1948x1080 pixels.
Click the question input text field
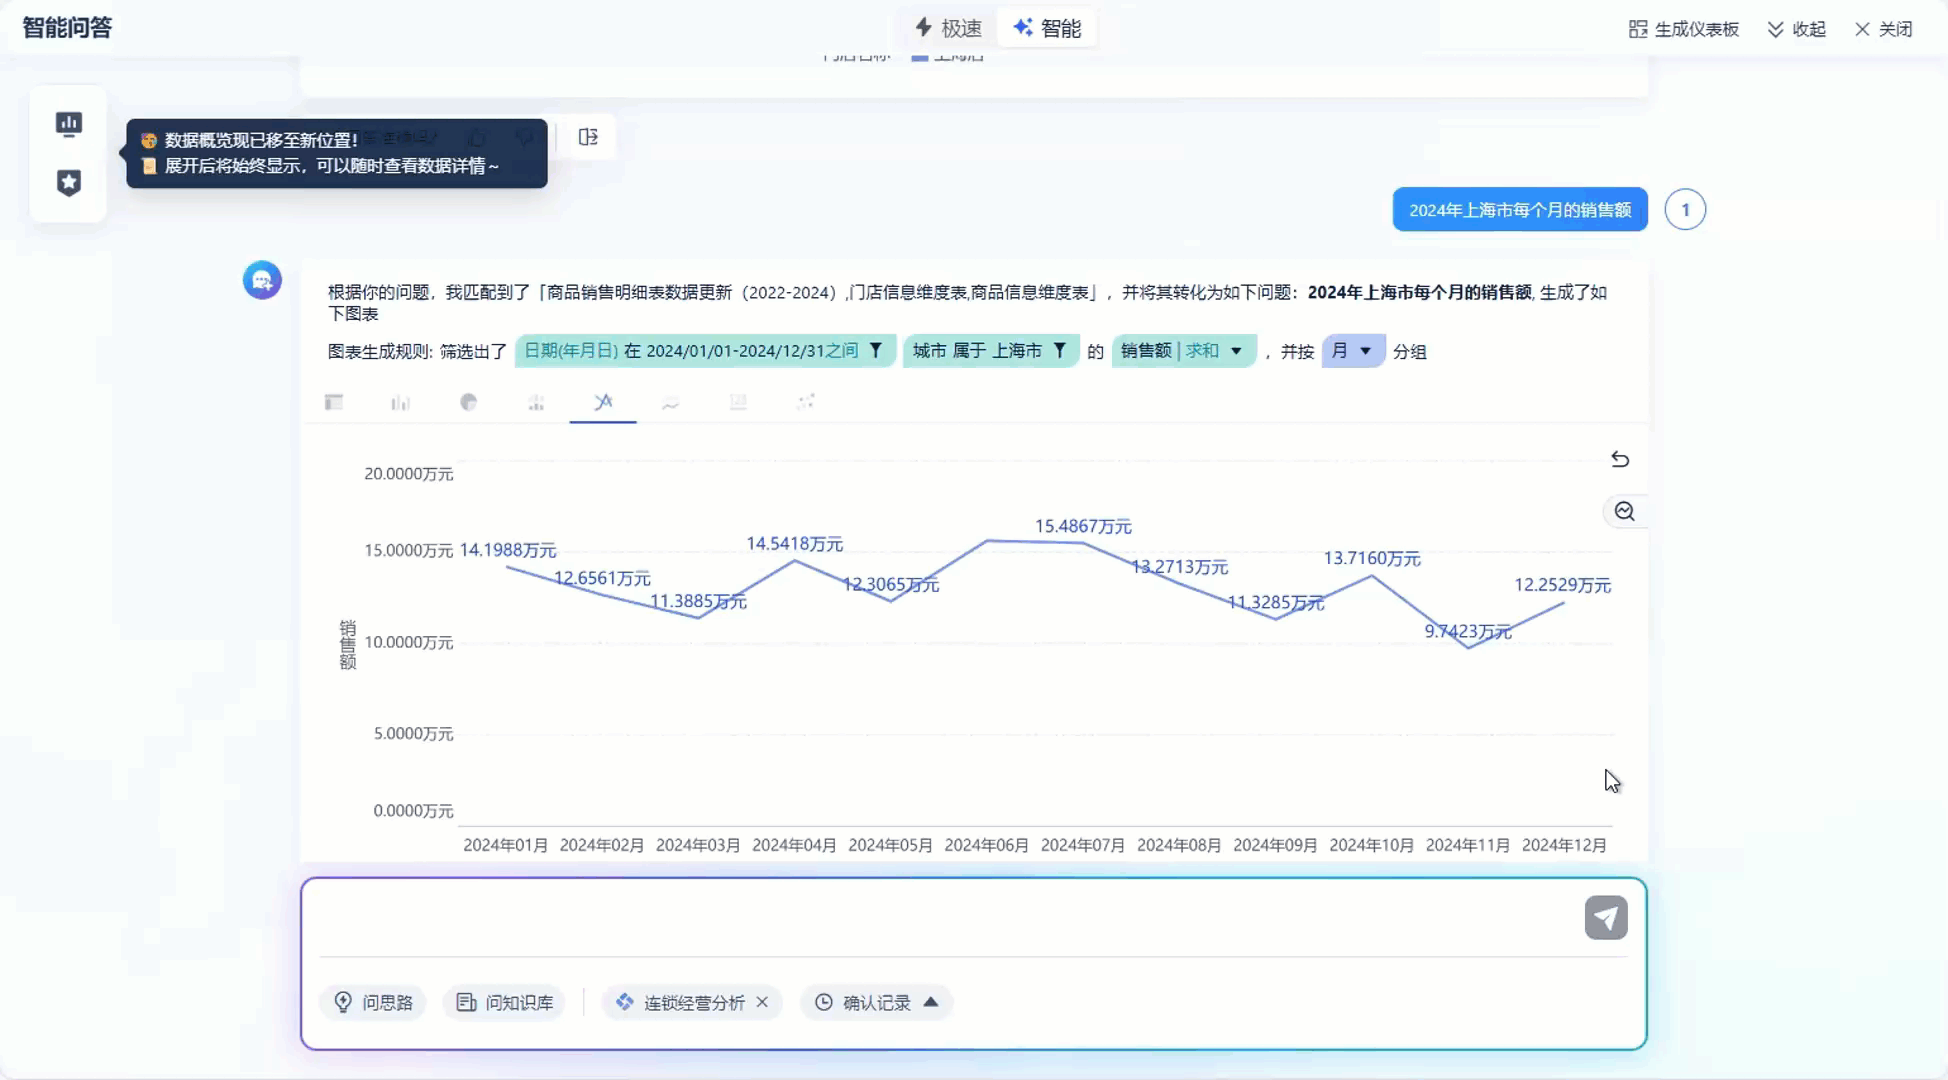click(x=940, y=917)
